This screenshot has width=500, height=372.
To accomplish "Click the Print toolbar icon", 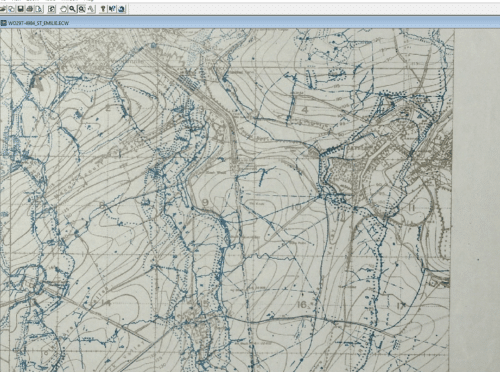I will (29, 9).
